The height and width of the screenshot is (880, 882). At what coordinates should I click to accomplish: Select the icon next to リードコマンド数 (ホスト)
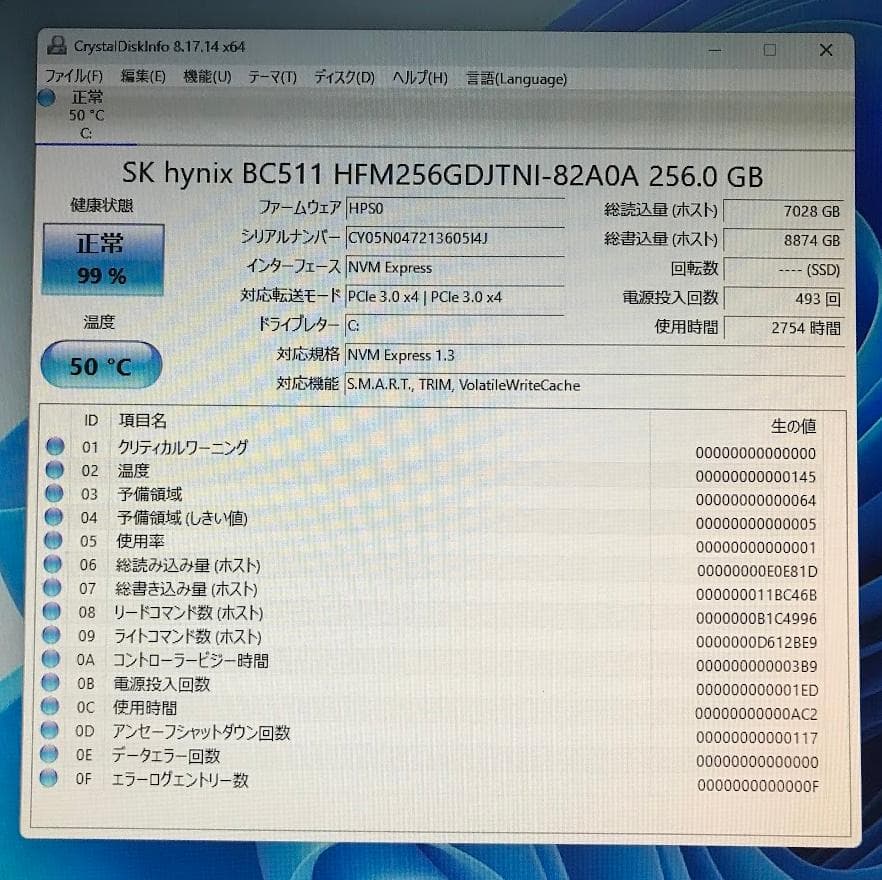pyautogui.click(x=54, y=613)
